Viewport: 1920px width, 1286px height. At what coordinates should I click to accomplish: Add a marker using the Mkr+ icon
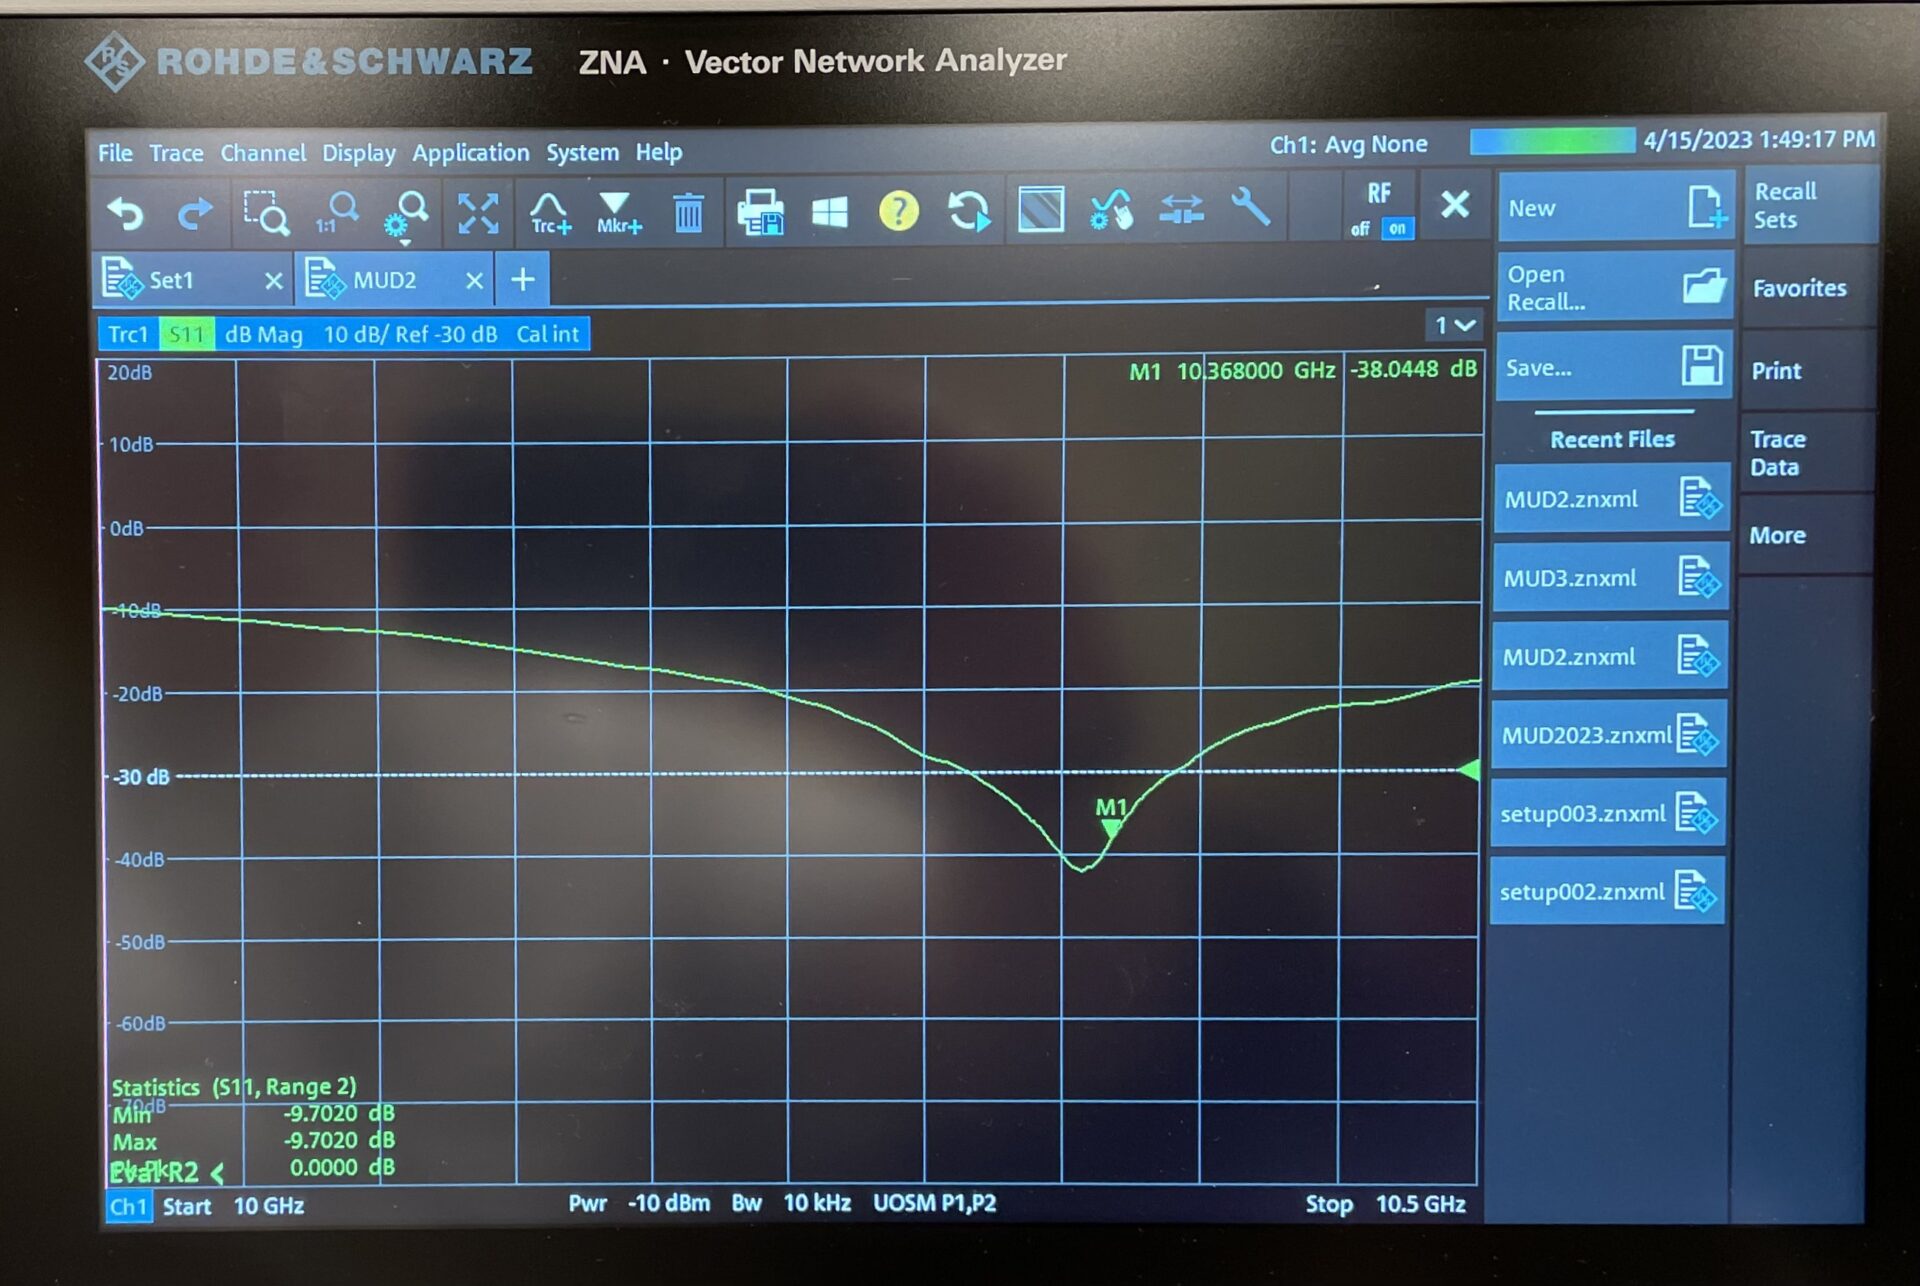click(x=617, y=214)
